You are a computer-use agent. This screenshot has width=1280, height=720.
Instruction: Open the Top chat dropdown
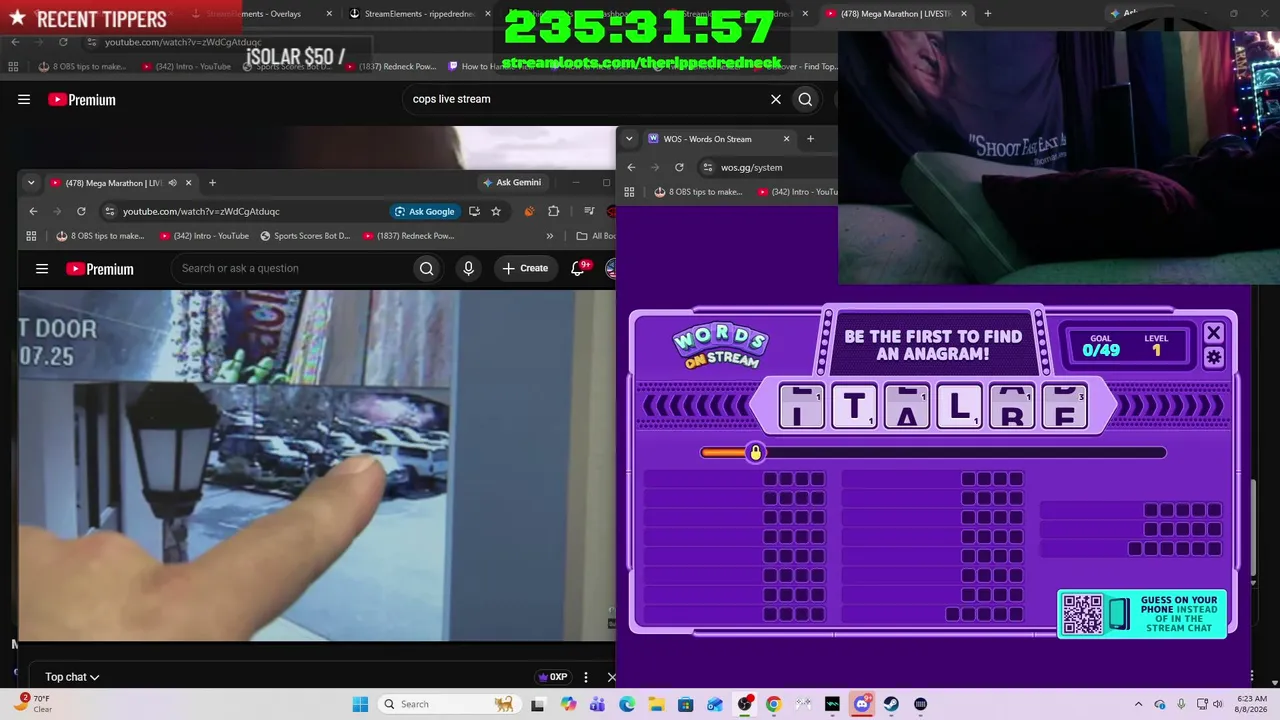click(72, 677)
